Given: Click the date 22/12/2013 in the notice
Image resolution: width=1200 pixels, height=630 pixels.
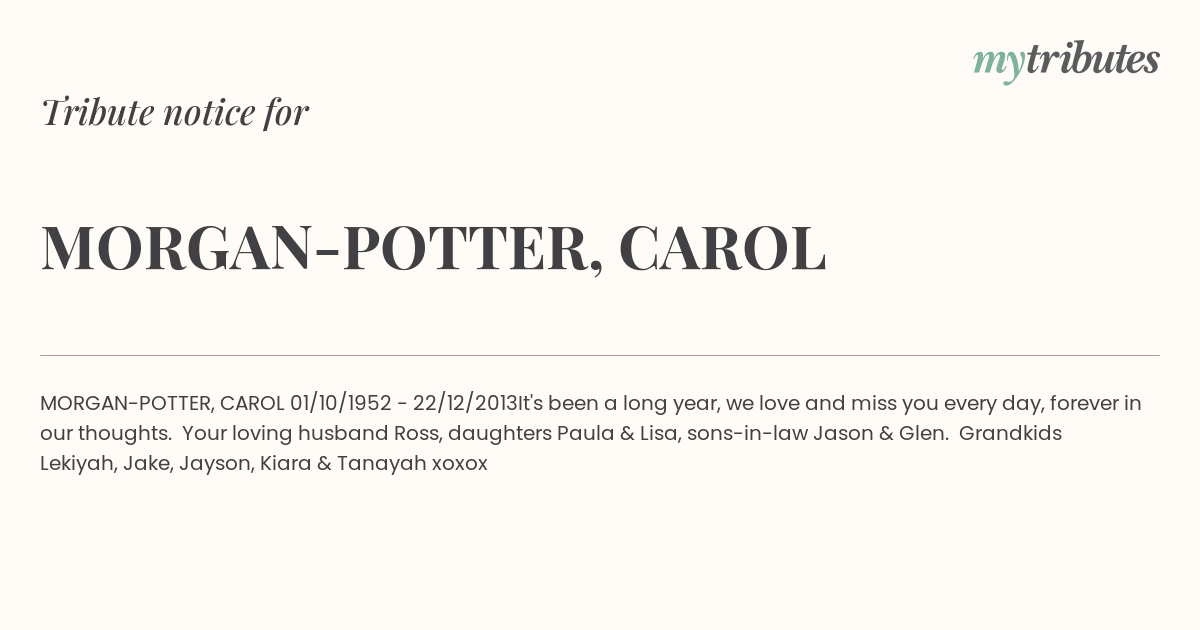Looking at the screenshot, I should (x=465, y=404).
